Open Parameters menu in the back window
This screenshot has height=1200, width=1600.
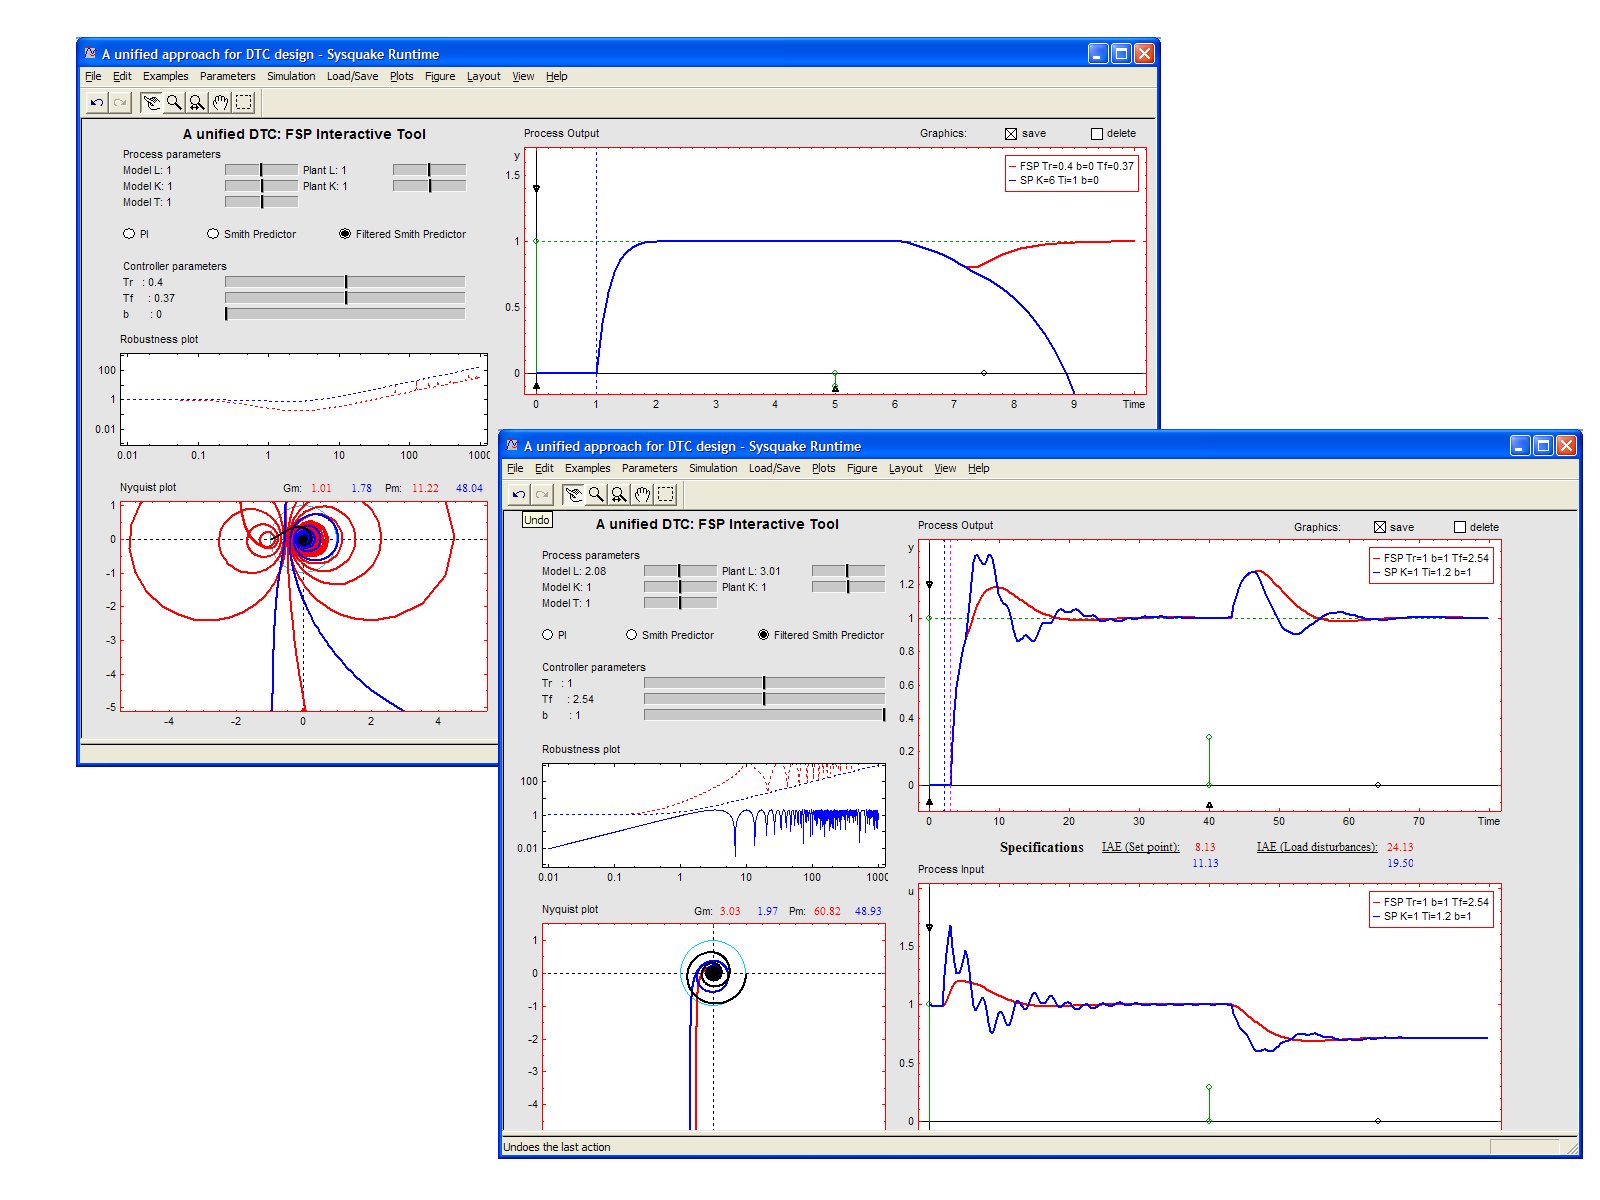tap(227, 76)
